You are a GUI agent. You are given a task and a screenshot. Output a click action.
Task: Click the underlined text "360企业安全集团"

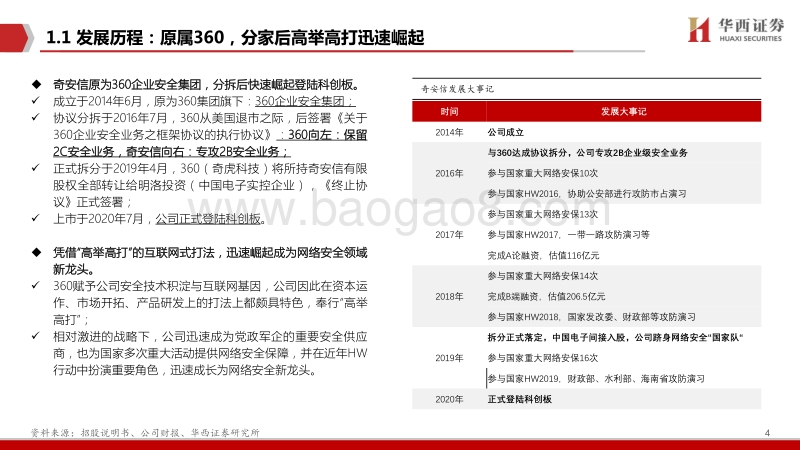click(x=305, y=101)
